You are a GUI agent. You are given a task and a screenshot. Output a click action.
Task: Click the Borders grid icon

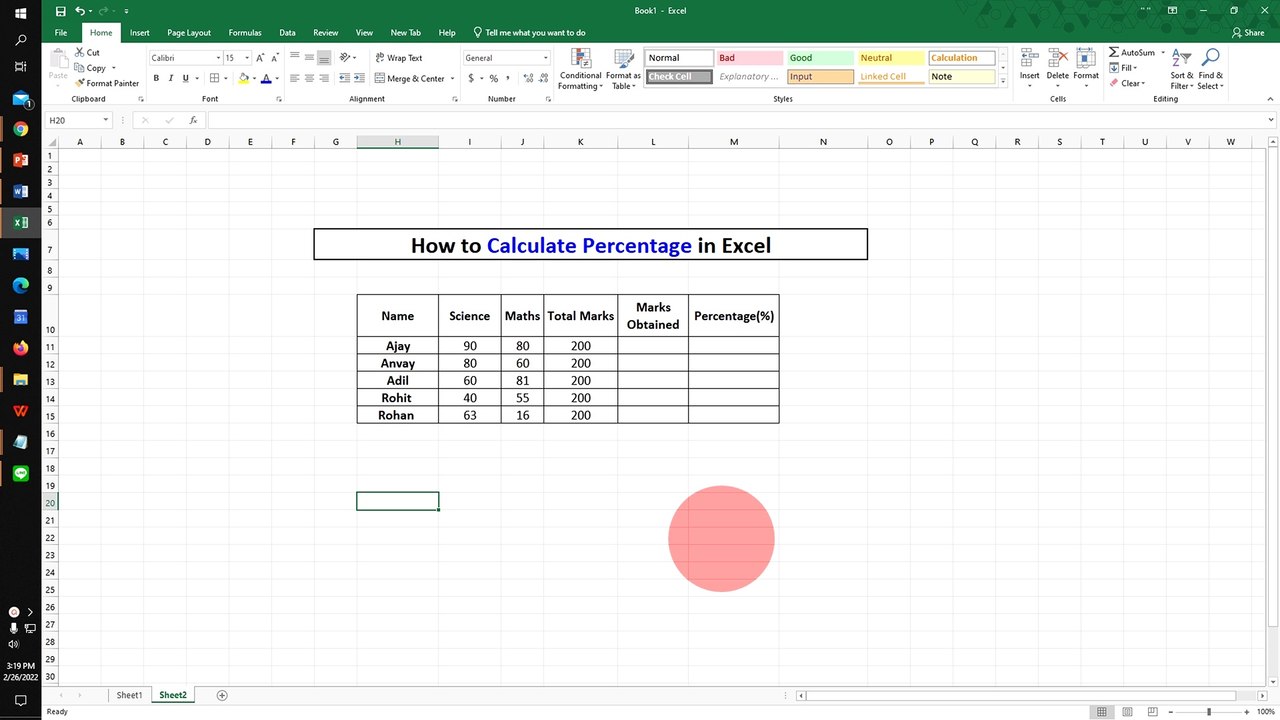click(x=214, y=79)
